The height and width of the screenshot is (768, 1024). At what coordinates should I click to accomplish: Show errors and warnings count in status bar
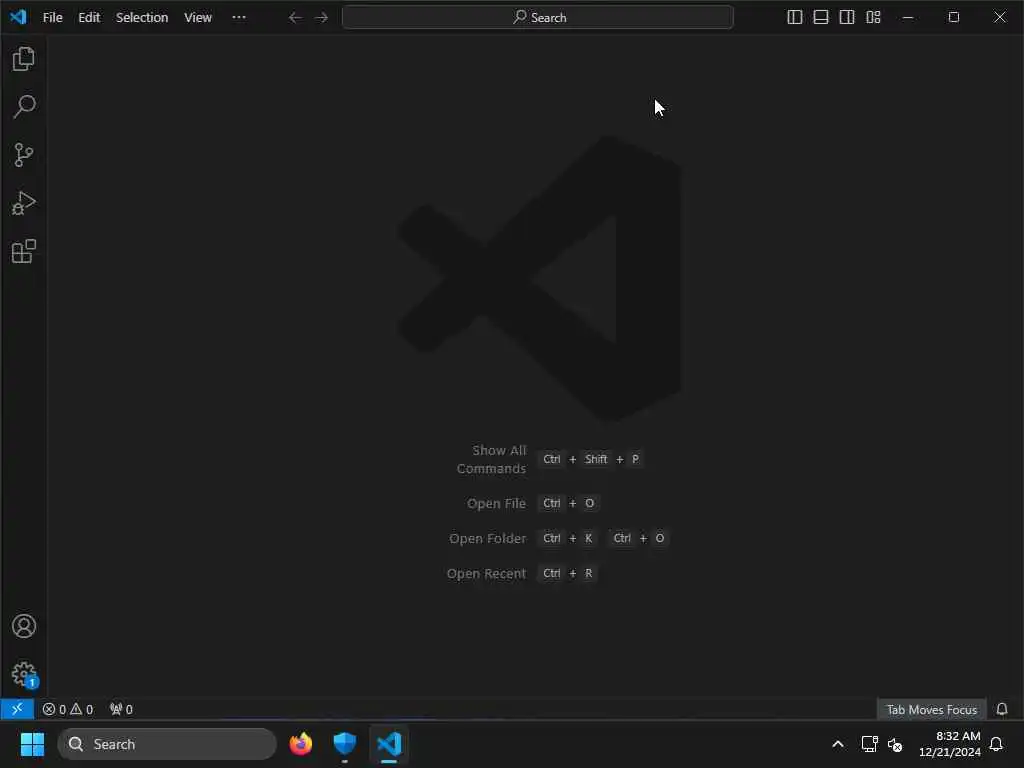68,709
